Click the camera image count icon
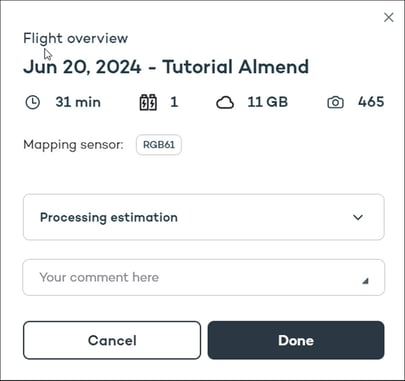Screen dimensions: 405x381 point(335,103)
